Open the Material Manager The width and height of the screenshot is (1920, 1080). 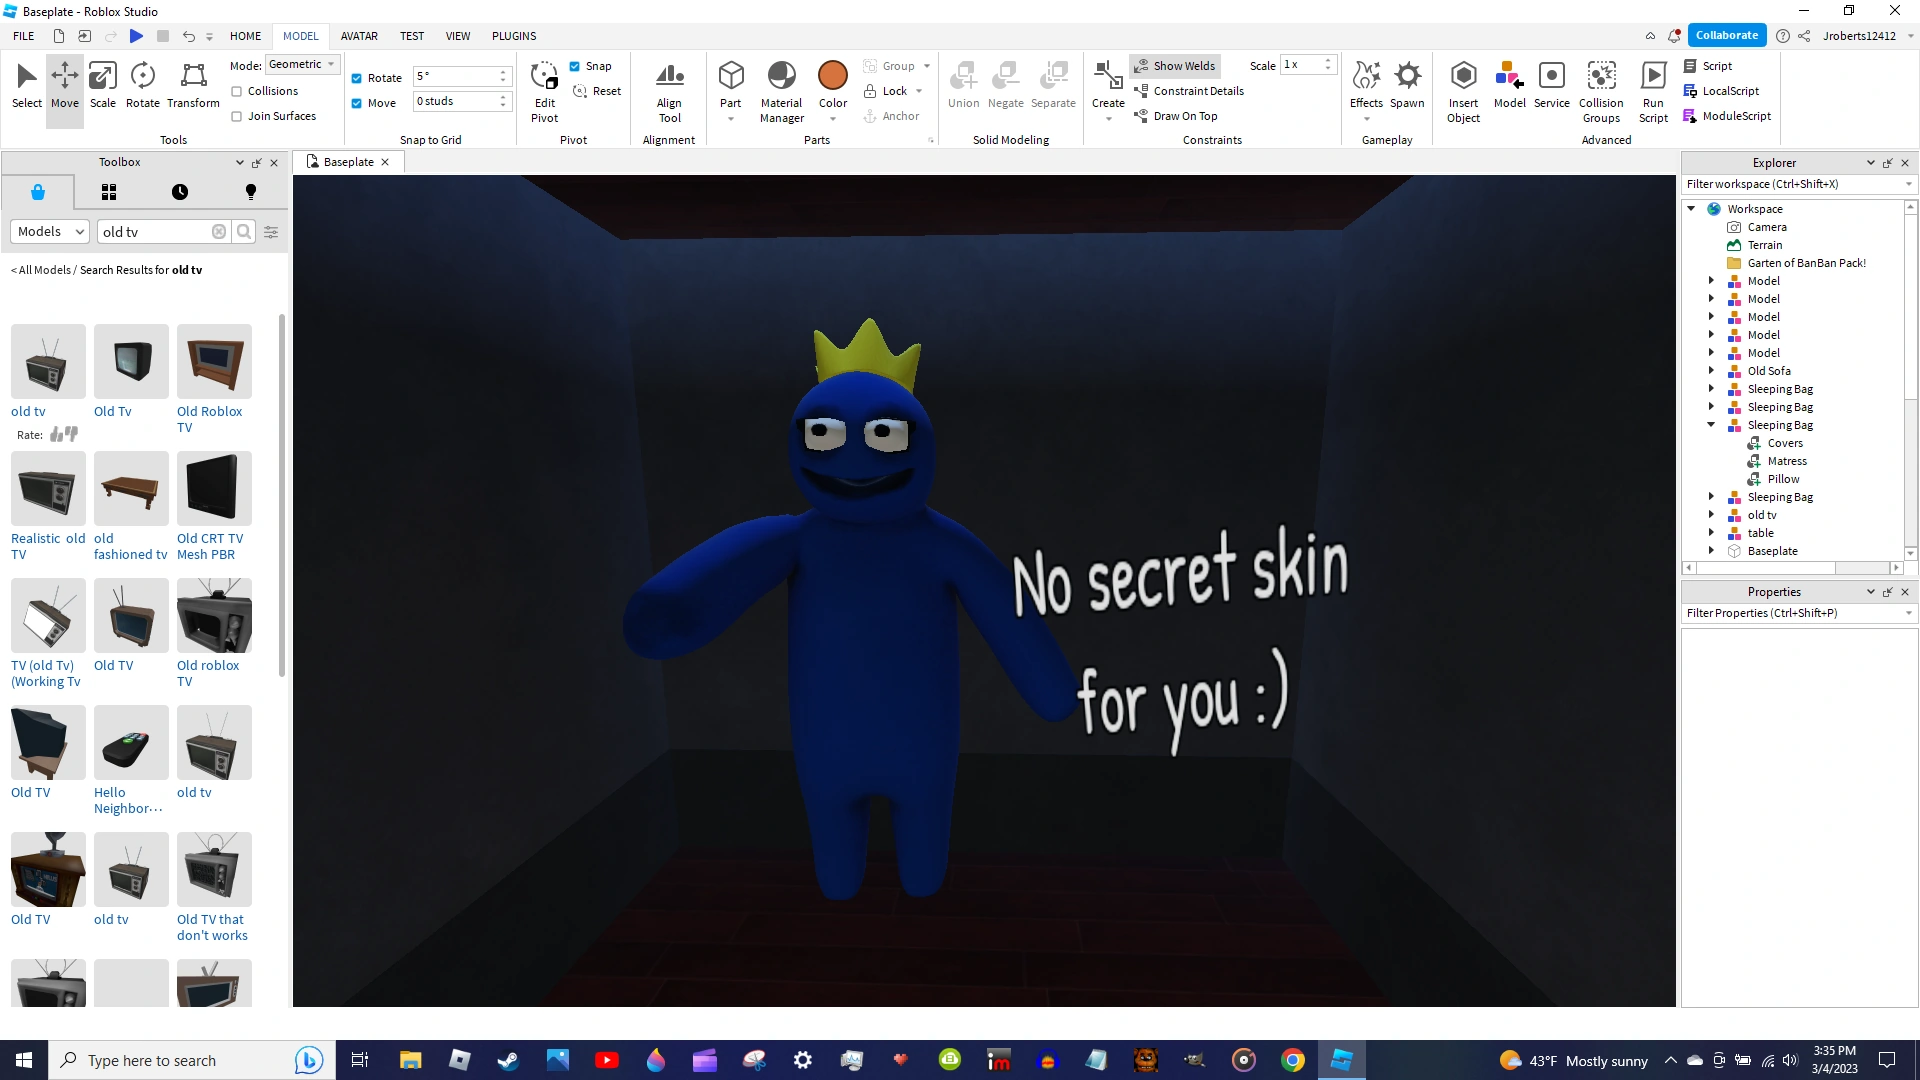tap(781, 90)
